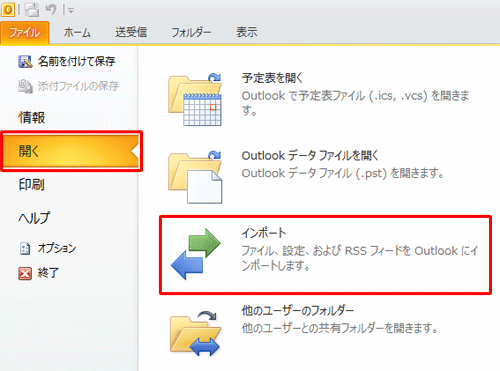Click the Outlook application icon in title bar
The image size is (500, 371).
(x=8, y=9)
